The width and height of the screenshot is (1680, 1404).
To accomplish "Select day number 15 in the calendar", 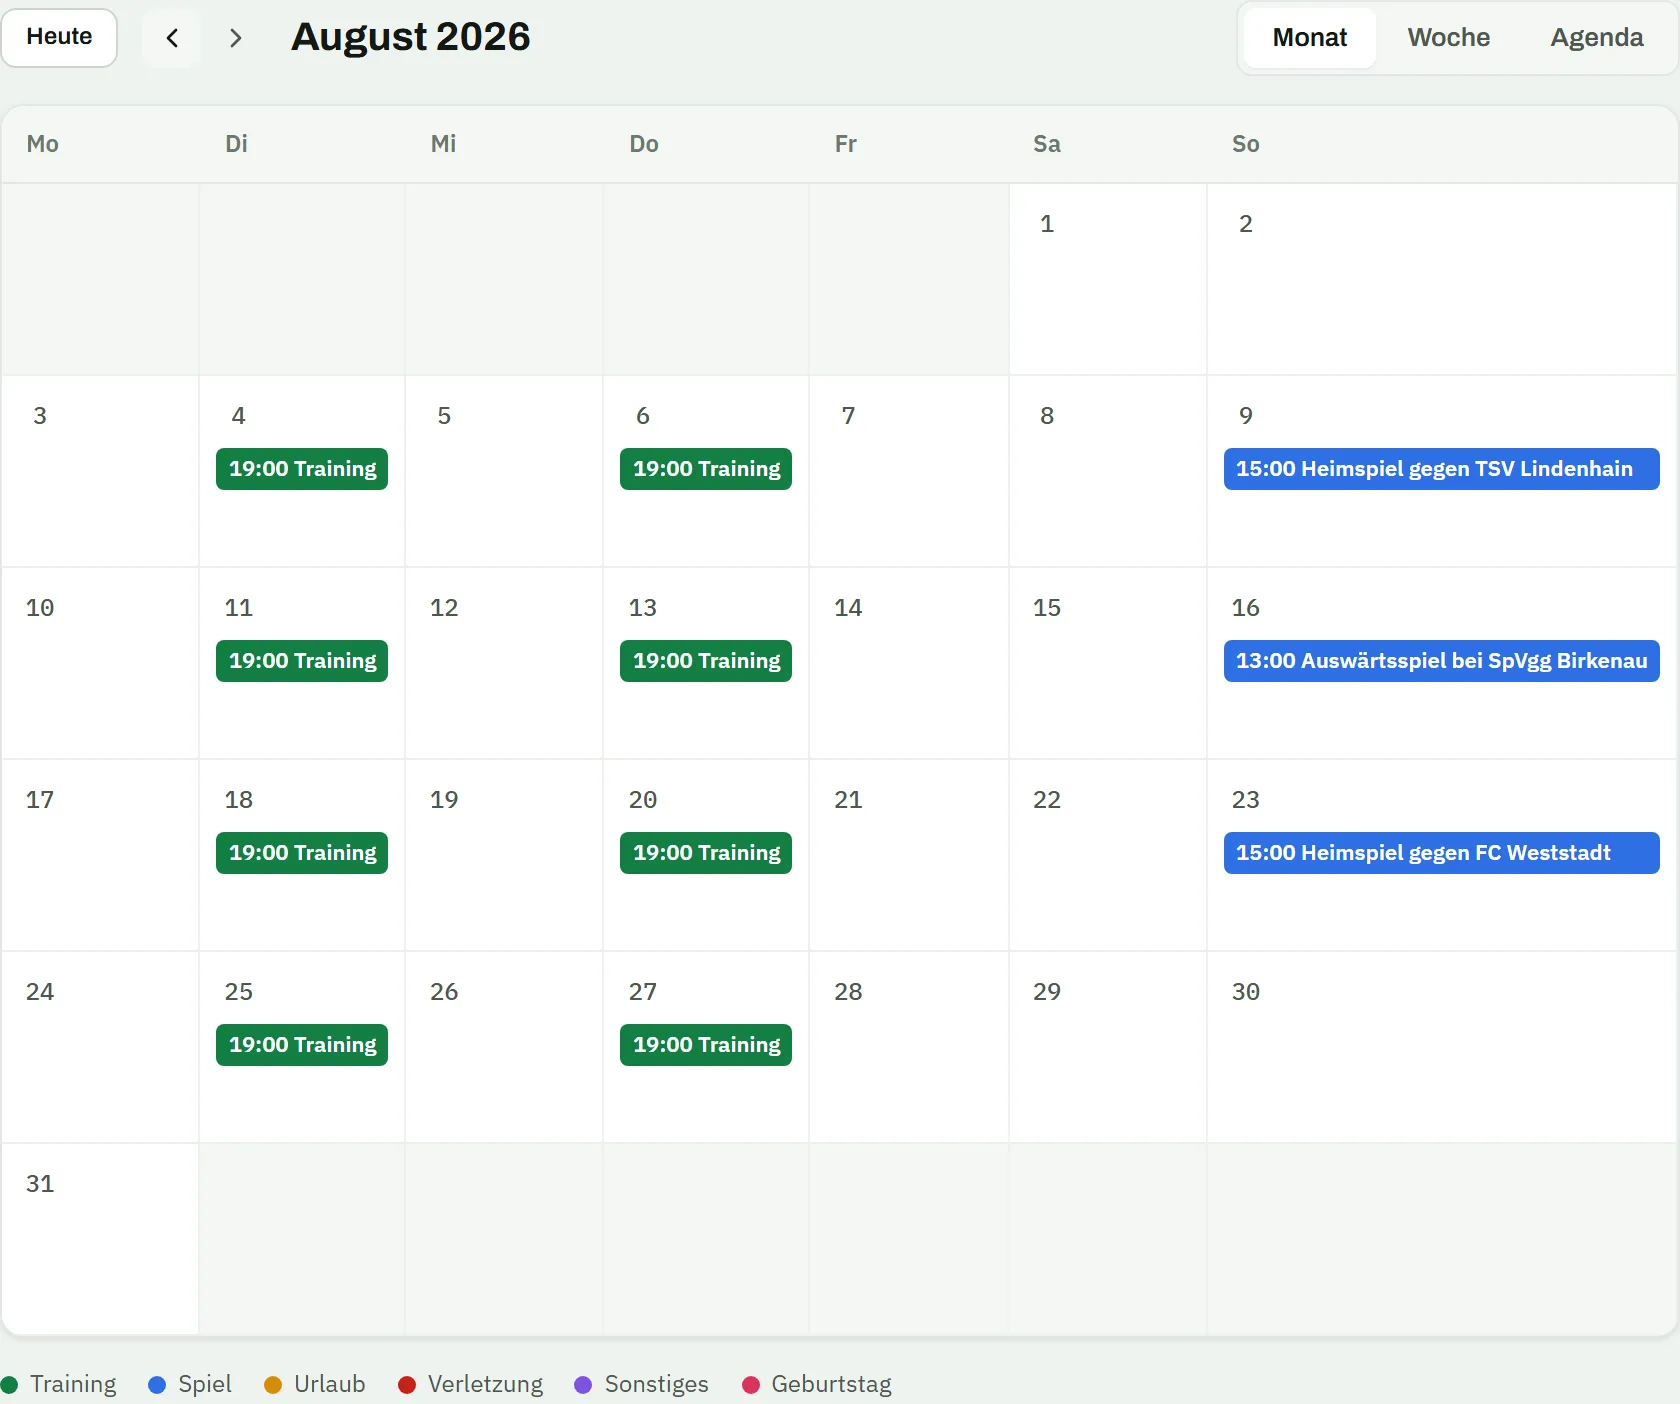I will coord(1047,608).
